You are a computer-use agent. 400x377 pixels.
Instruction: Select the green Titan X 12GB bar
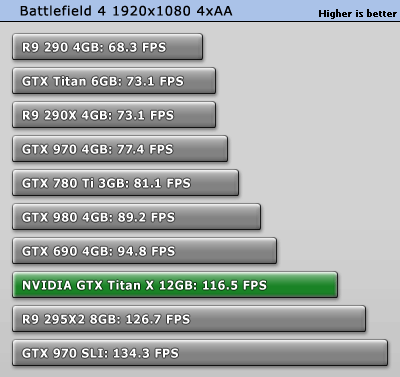(x=175, y=285)
